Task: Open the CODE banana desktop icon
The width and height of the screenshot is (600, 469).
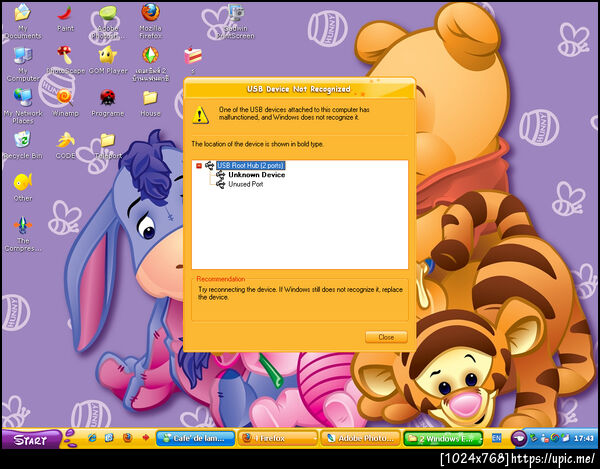Action: point(65,145)
